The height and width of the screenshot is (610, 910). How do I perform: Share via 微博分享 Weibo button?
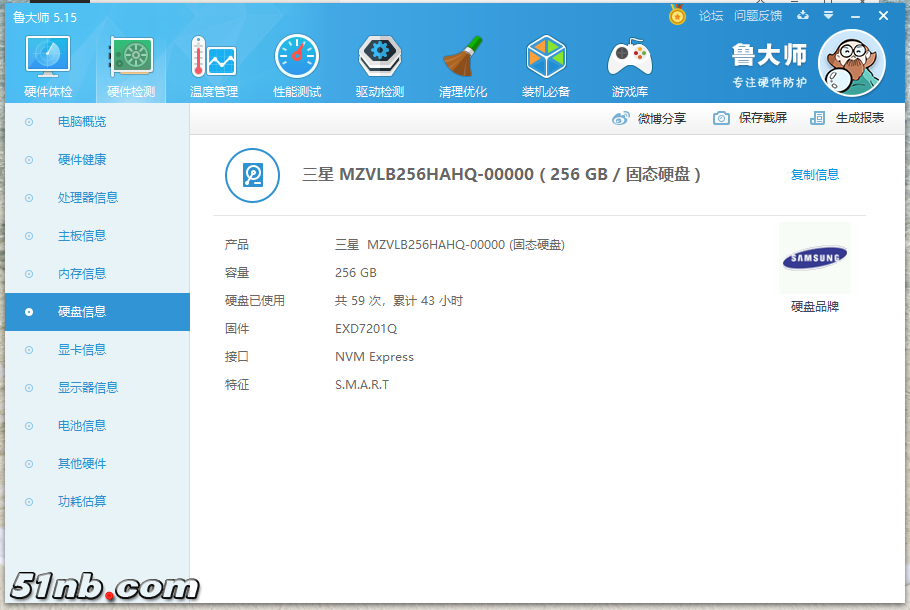[x=650, y=118]
